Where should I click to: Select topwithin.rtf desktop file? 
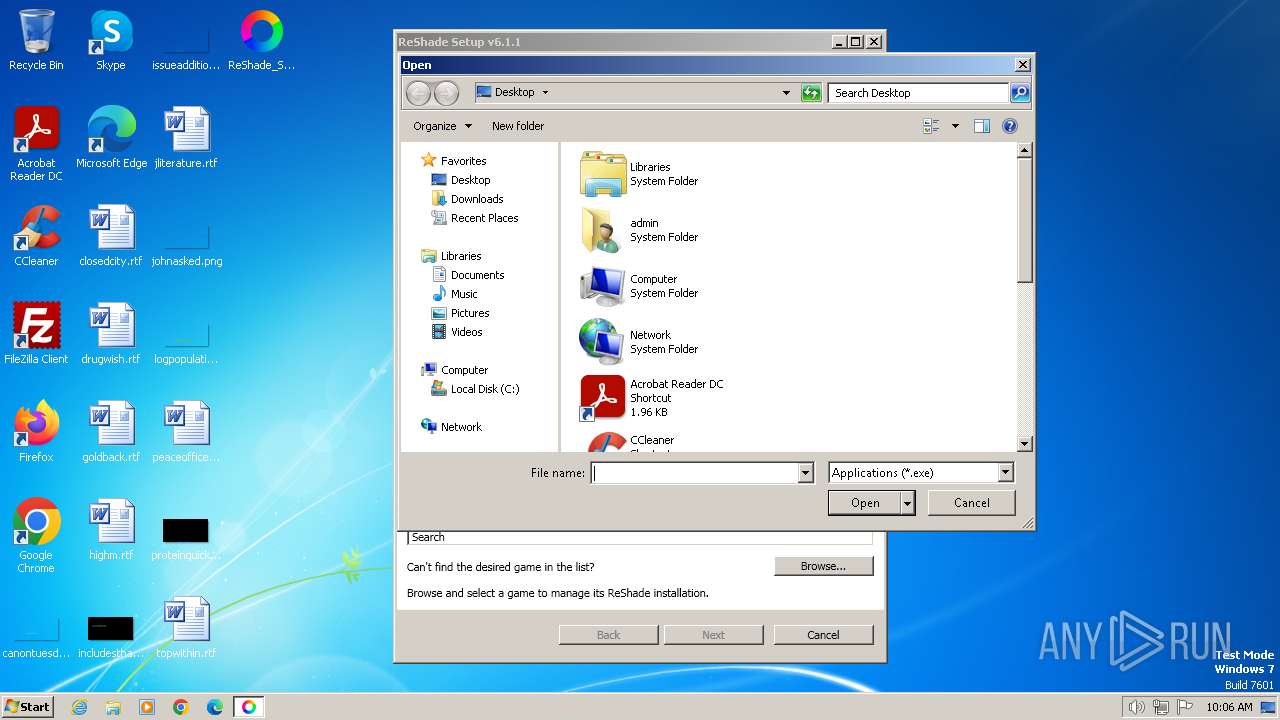coord(186,628)
